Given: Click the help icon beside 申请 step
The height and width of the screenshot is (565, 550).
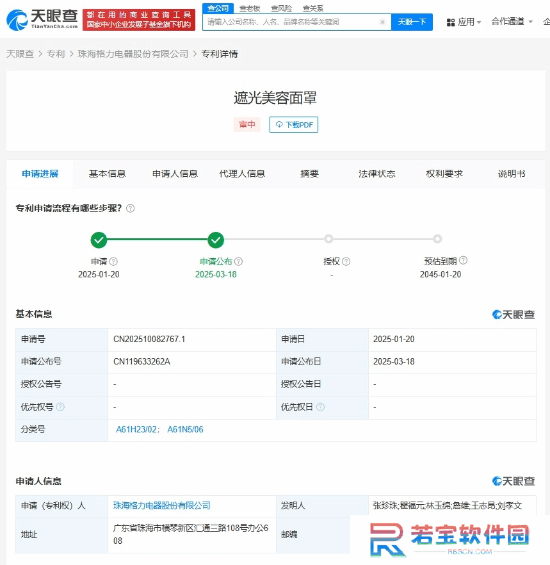Looking at the screenshot, I should [114, 261].
